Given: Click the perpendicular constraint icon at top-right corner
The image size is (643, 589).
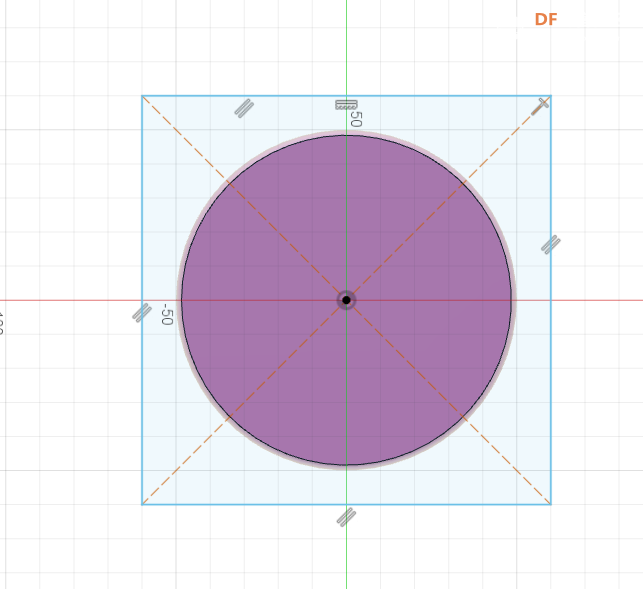Looking at the screenshot, I should pos(540,106).
